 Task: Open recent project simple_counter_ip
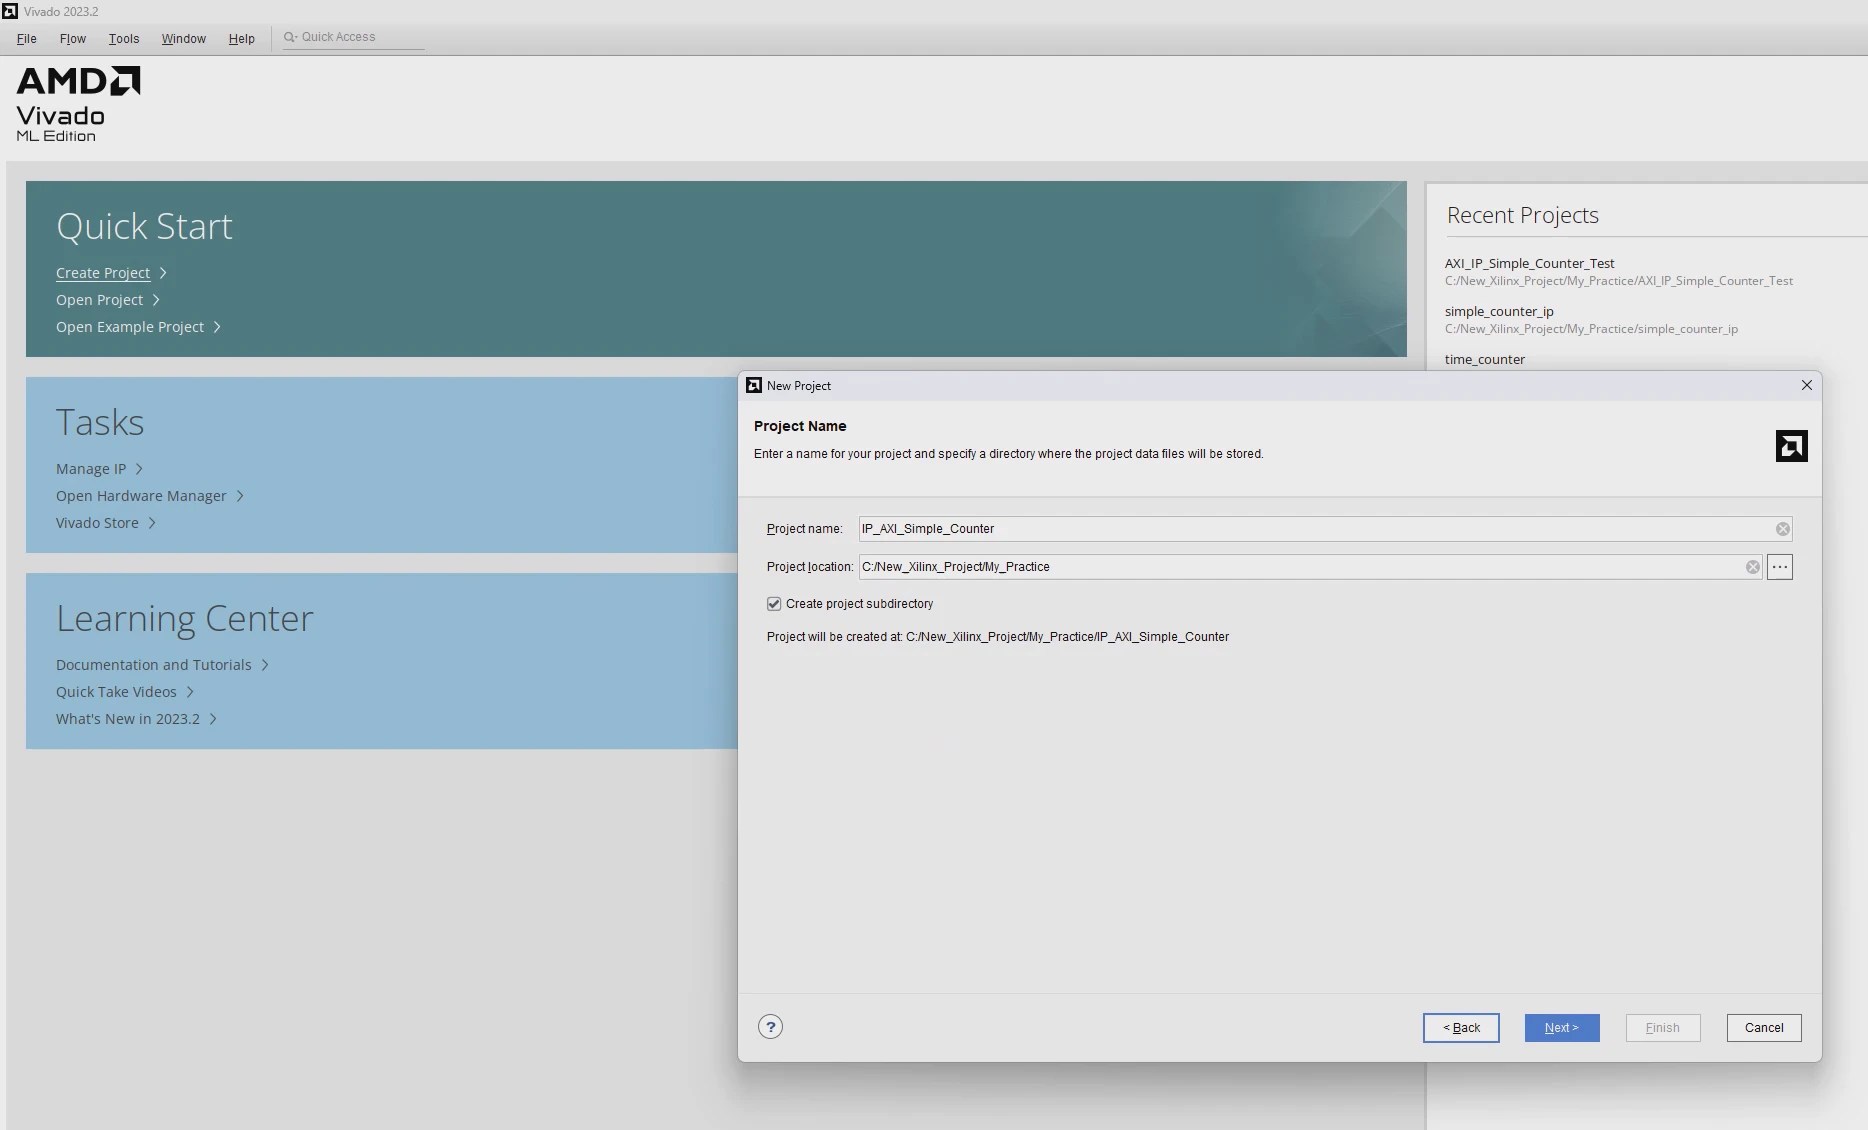point(1591,319)
